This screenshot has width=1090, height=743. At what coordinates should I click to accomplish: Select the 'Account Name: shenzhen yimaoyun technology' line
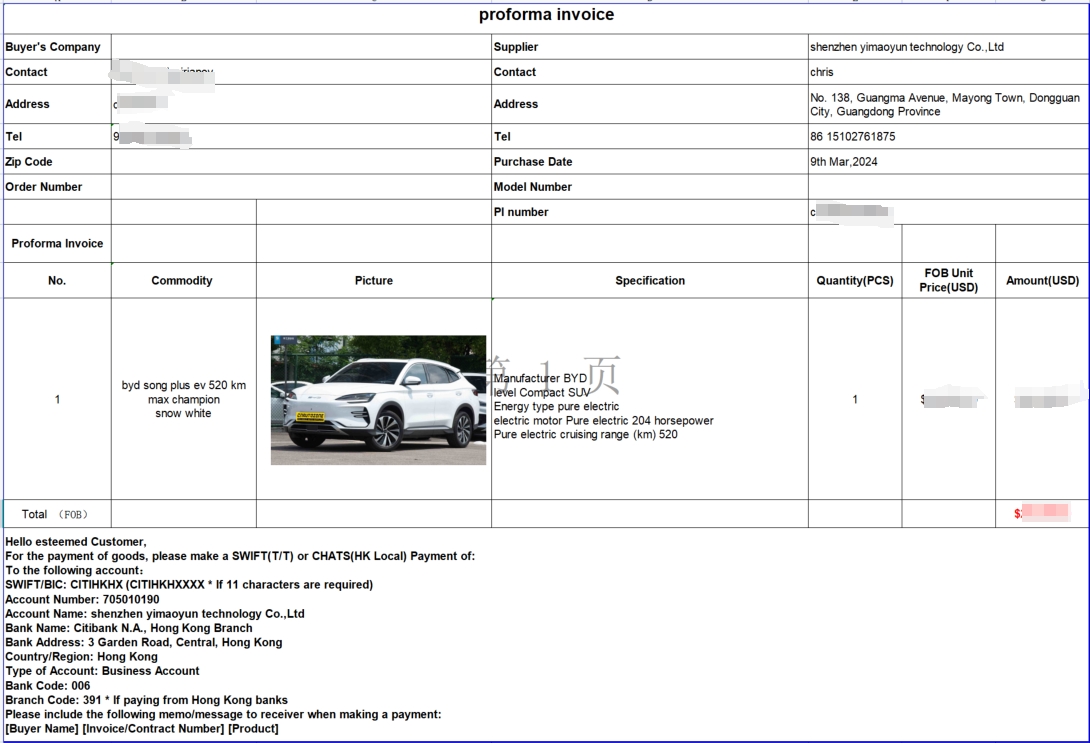[x=155, y=614]
